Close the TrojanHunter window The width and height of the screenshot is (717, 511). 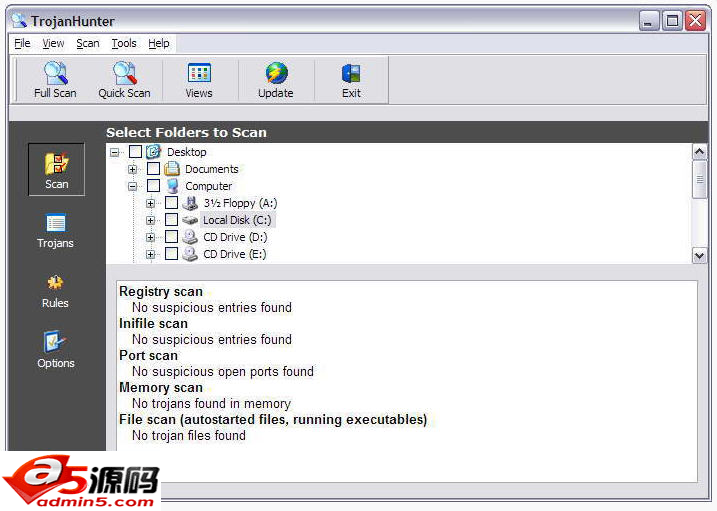pyautogui.click(x=696, y=21)
